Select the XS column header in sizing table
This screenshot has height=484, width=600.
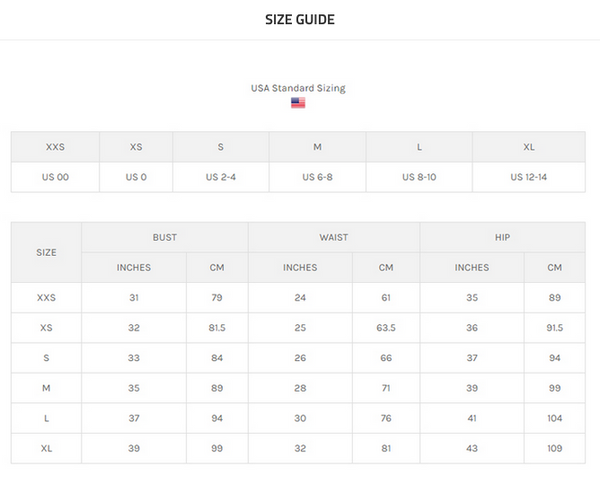pos(136,147)
